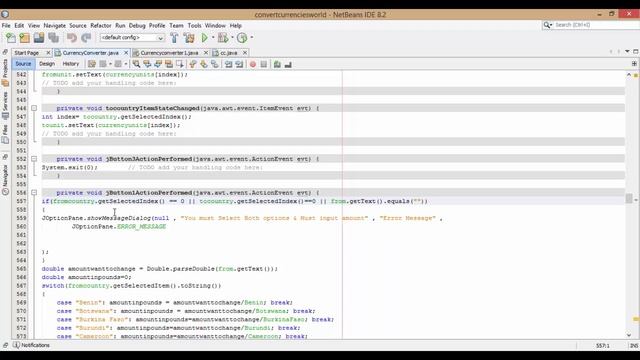Image resolution: width=640 pixels, height=360 pixels.
Task: Click the ERROR_MESSAGE constant on line 560
Action: click(x=142, y=227)
